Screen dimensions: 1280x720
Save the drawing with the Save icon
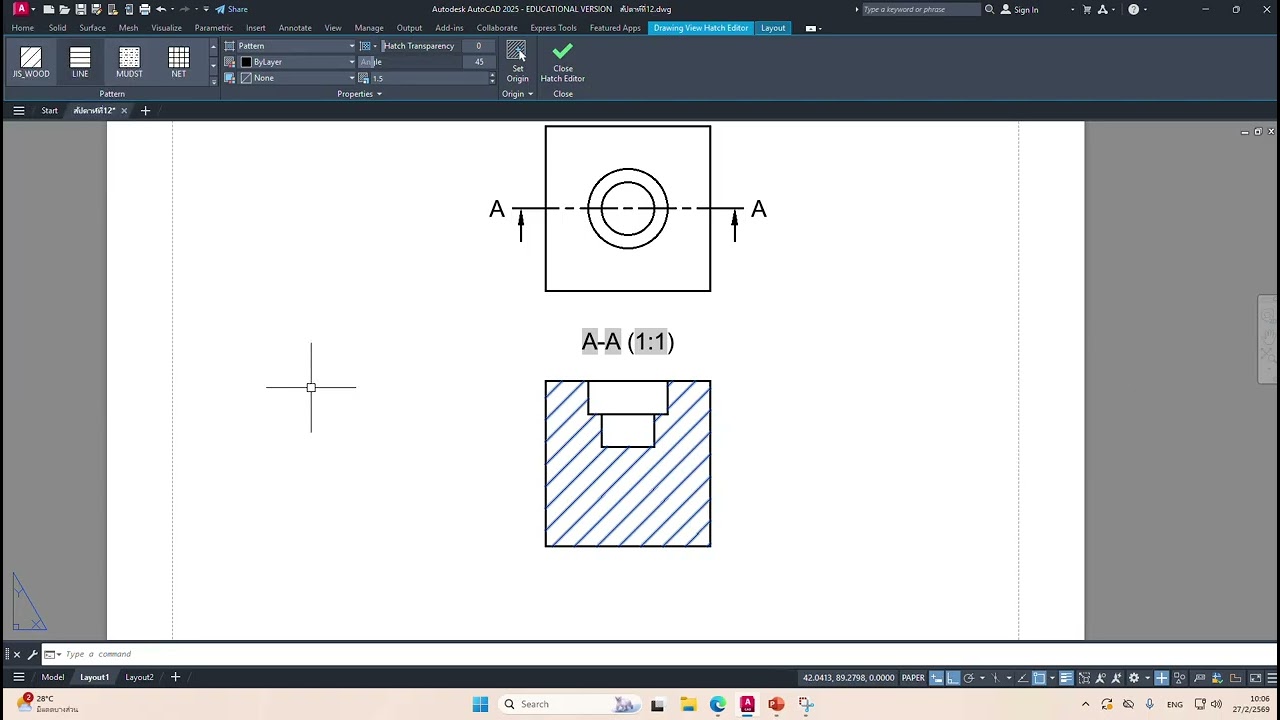(81, 9)
